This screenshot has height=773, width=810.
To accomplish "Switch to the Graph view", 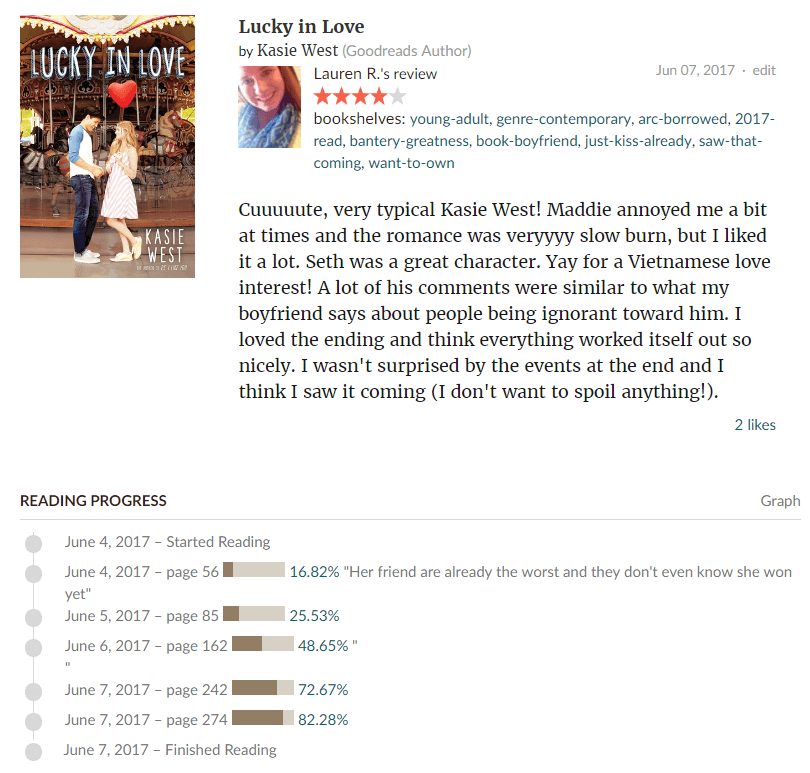I will click(780, 501).
